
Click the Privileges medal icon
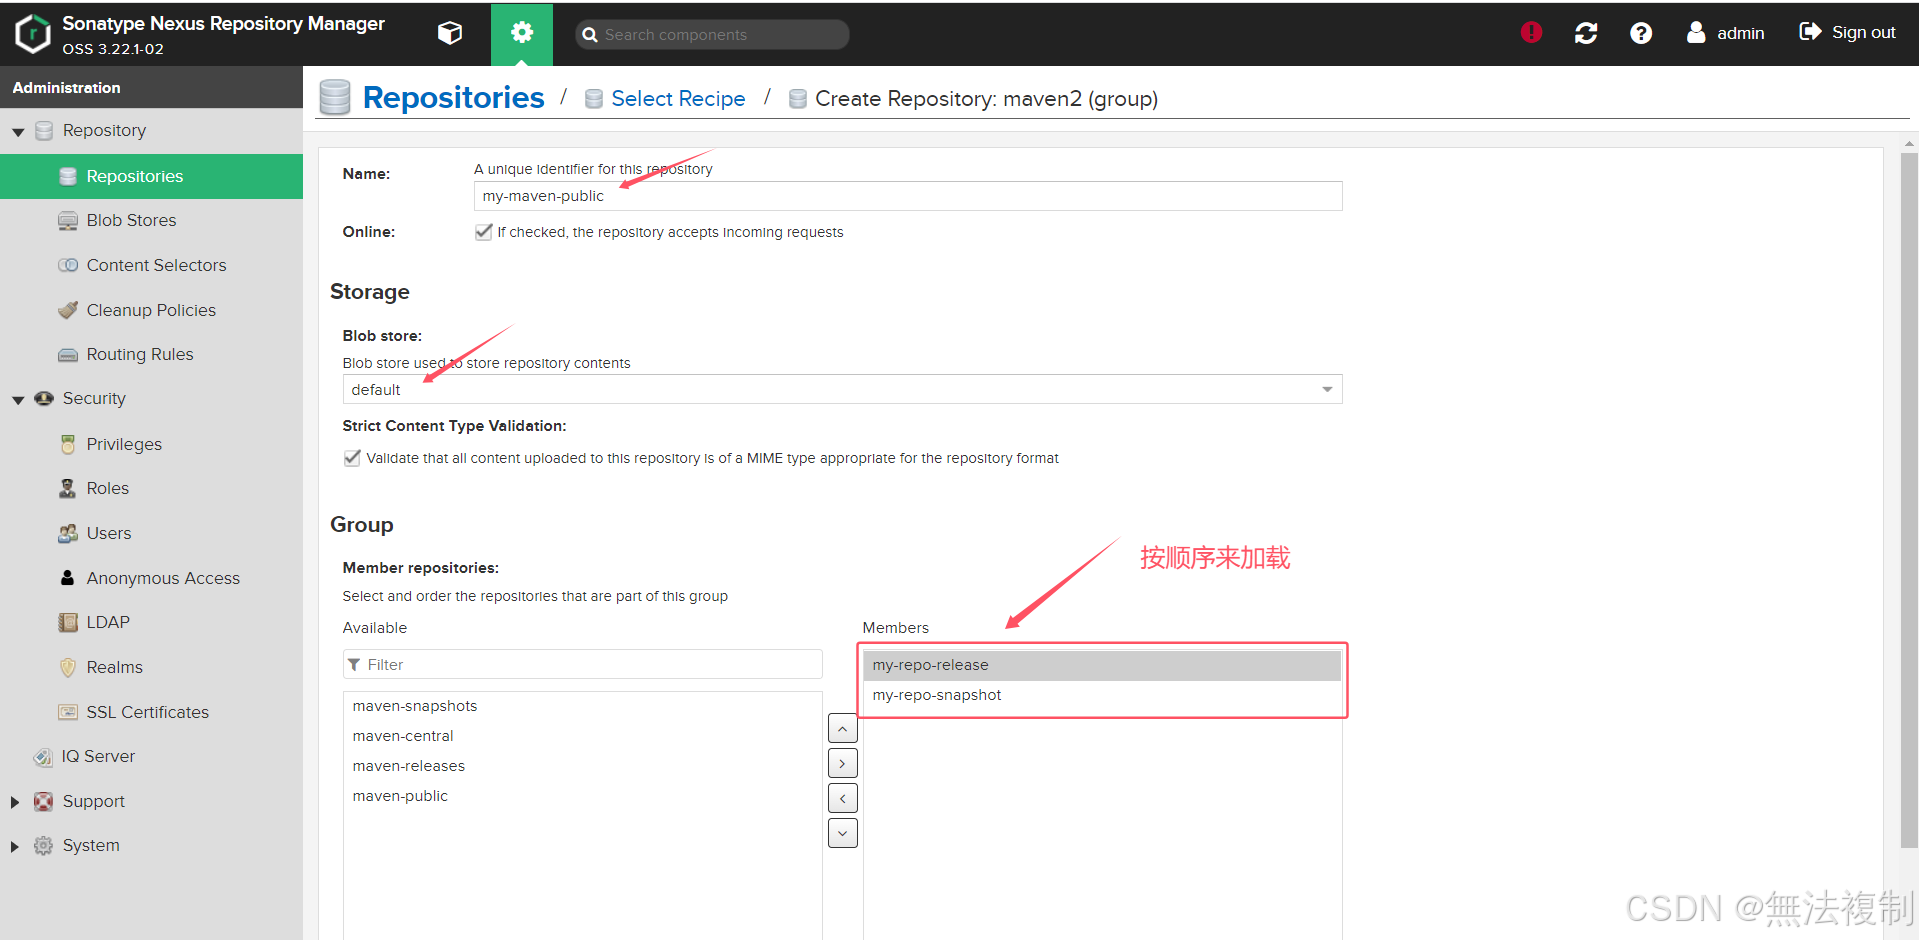67,444
